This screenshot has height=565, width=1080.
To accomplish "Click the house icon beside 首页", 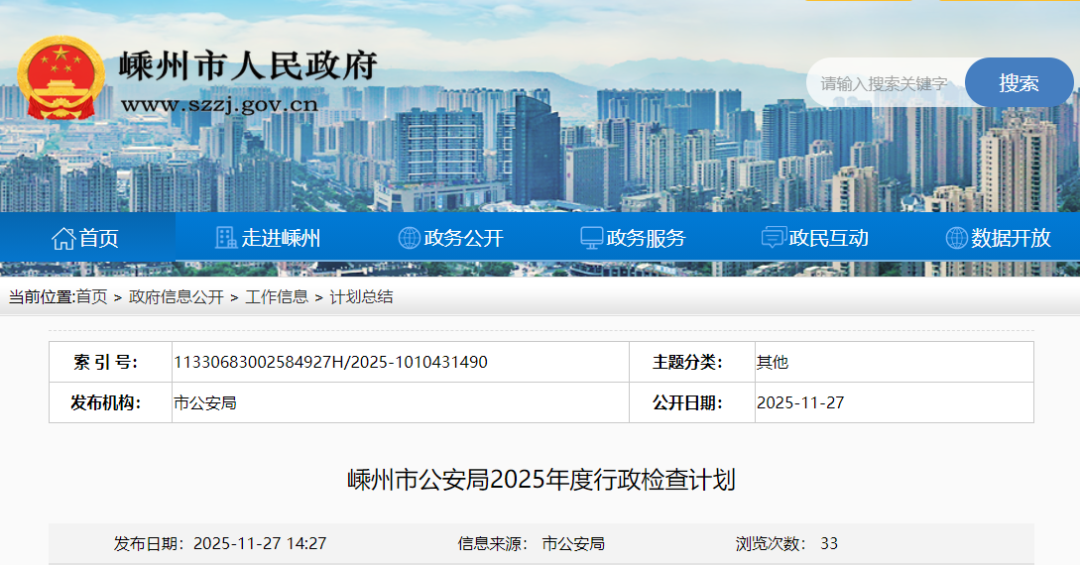I will tap(63, 238).
